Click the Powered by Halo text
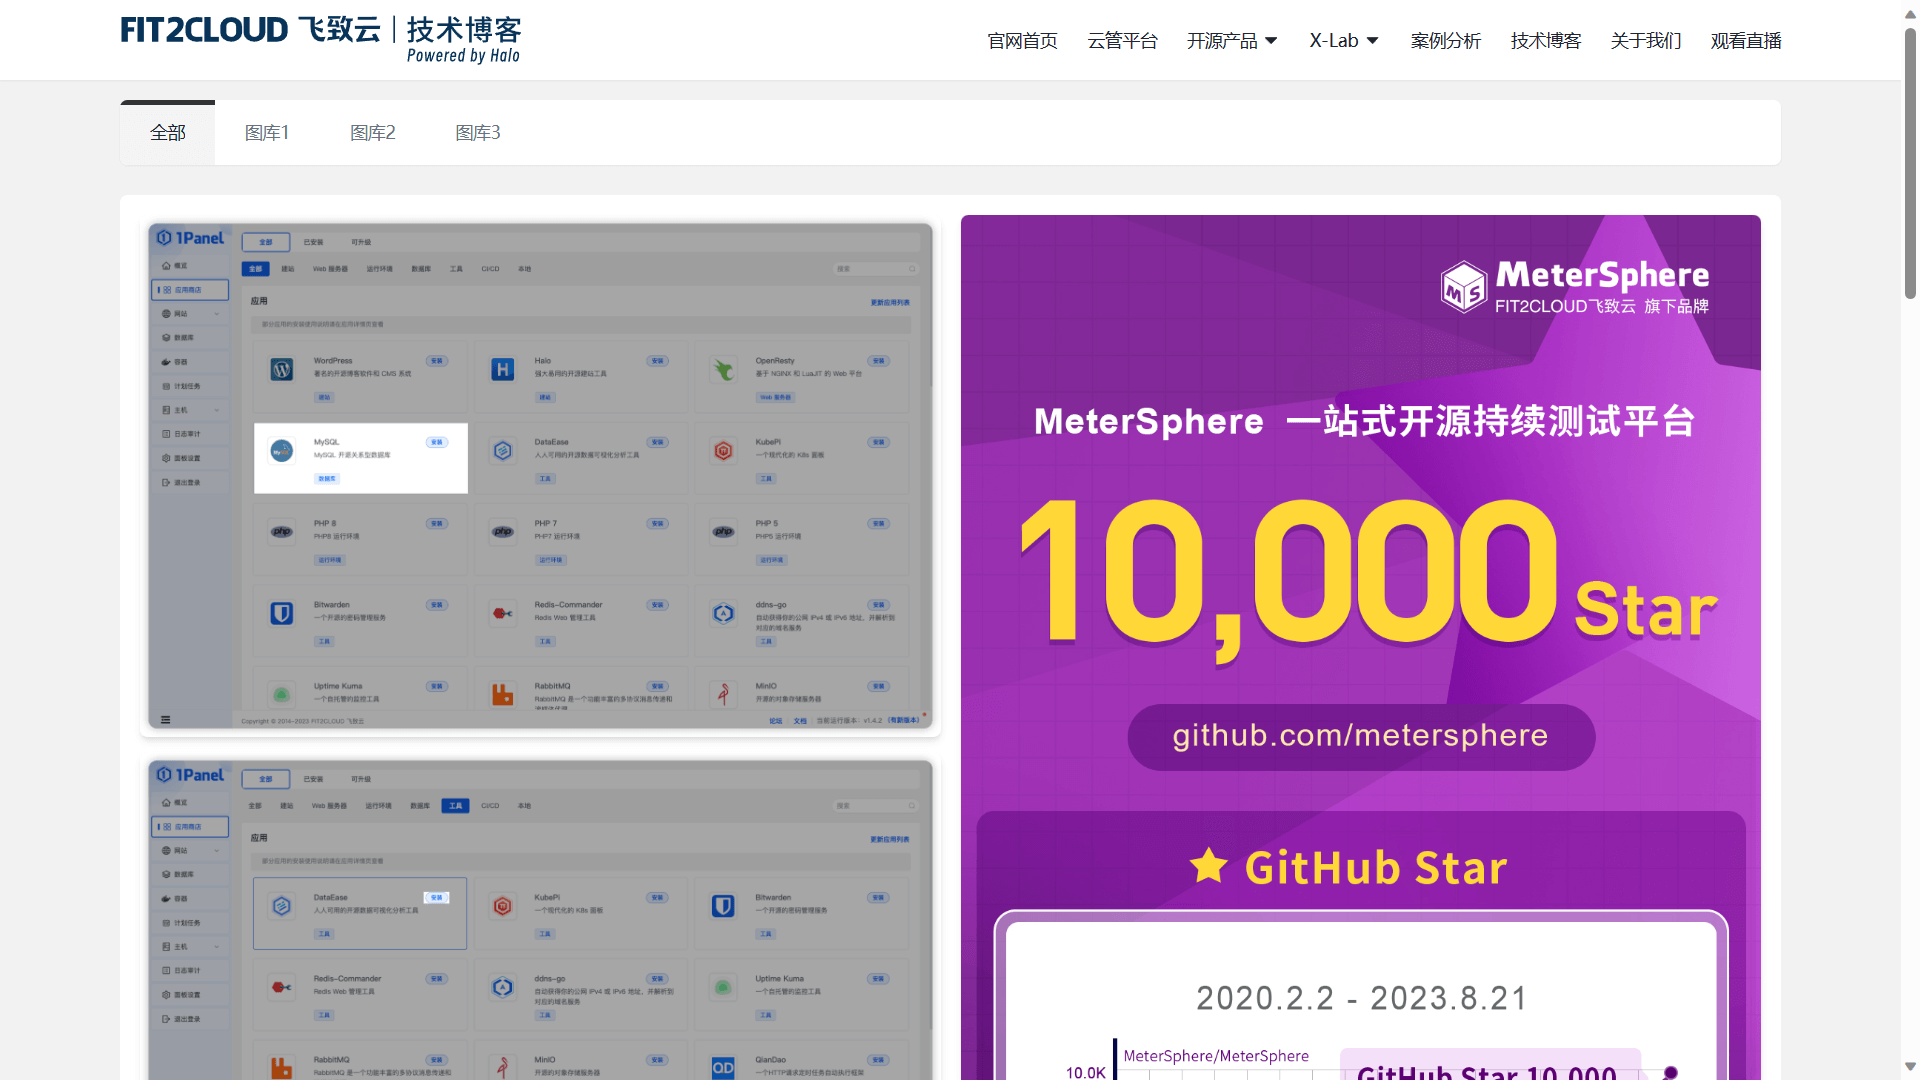The width and height of the screenshot is (1920, 1080). tap(463, 56)
